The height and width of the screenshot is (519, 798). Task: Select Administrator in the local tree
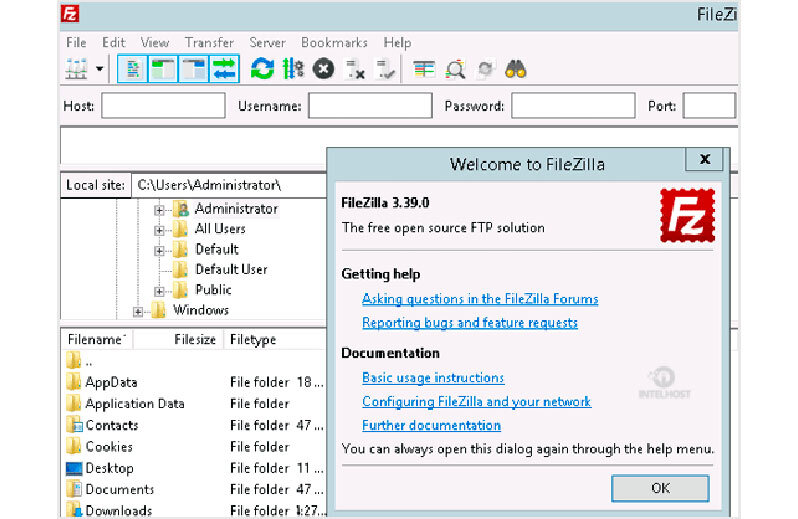(x=236, y=209)
